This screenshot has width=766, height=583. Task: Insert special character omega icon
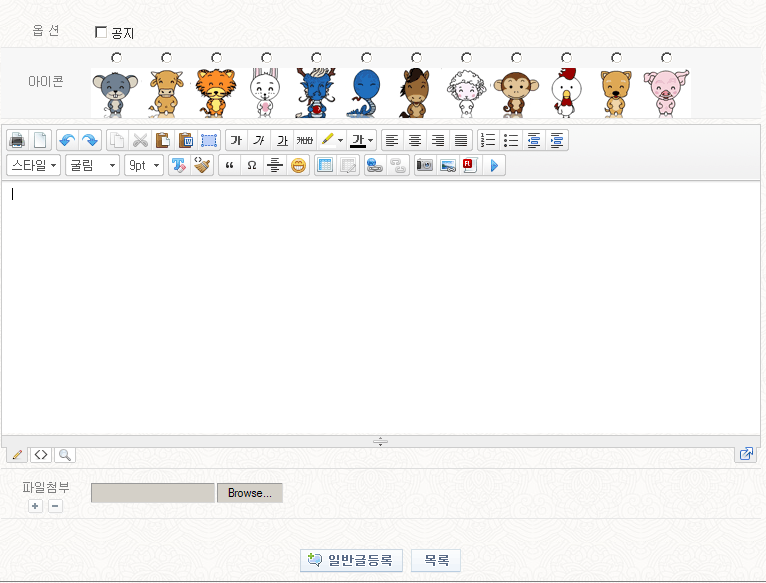click(252, 165)
